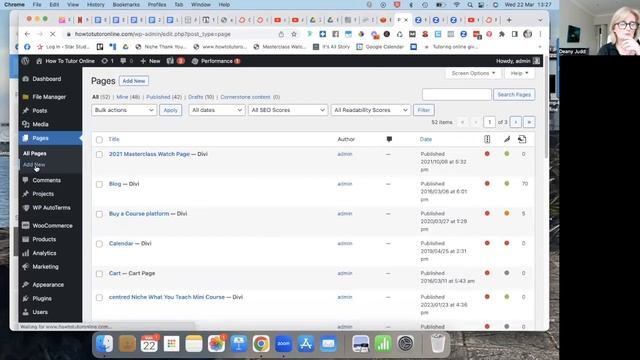Open the WordPress logo menu in admin bar
The width and height of the screenshot is (640, 360).
(x=25, y=61)
